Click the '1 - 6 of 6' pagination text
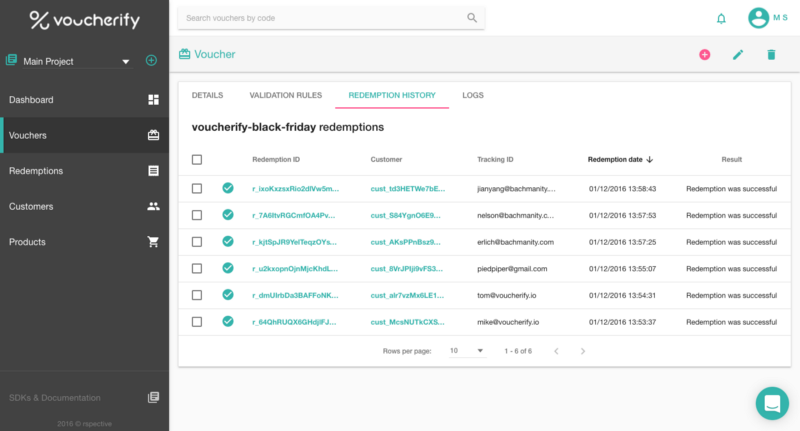Image resolution: width=800 pixels, height=431 pixels. [518, 351]
